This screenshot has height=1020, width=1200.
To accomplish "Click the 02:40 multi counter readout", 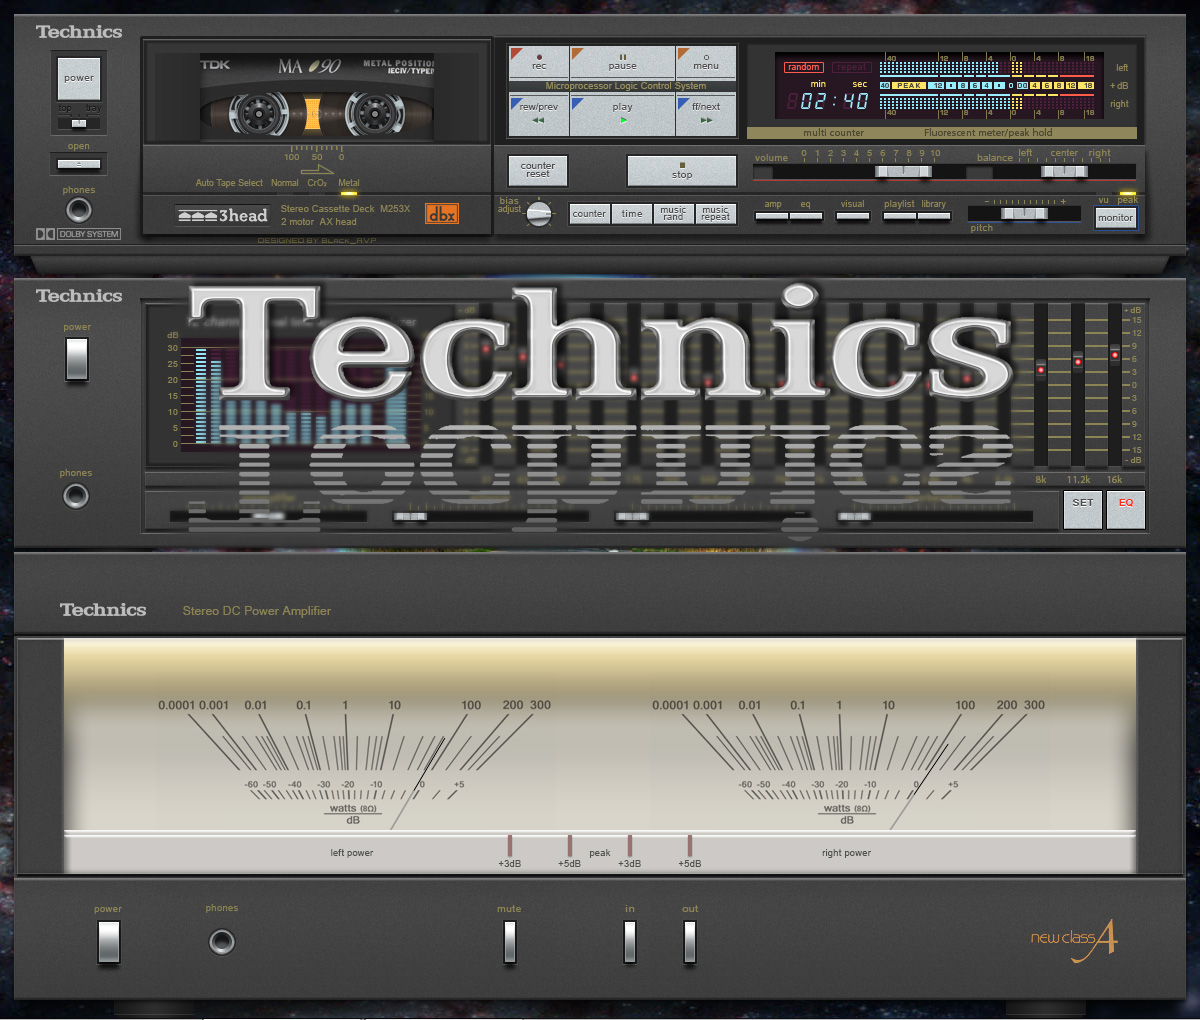I will 827,101.
